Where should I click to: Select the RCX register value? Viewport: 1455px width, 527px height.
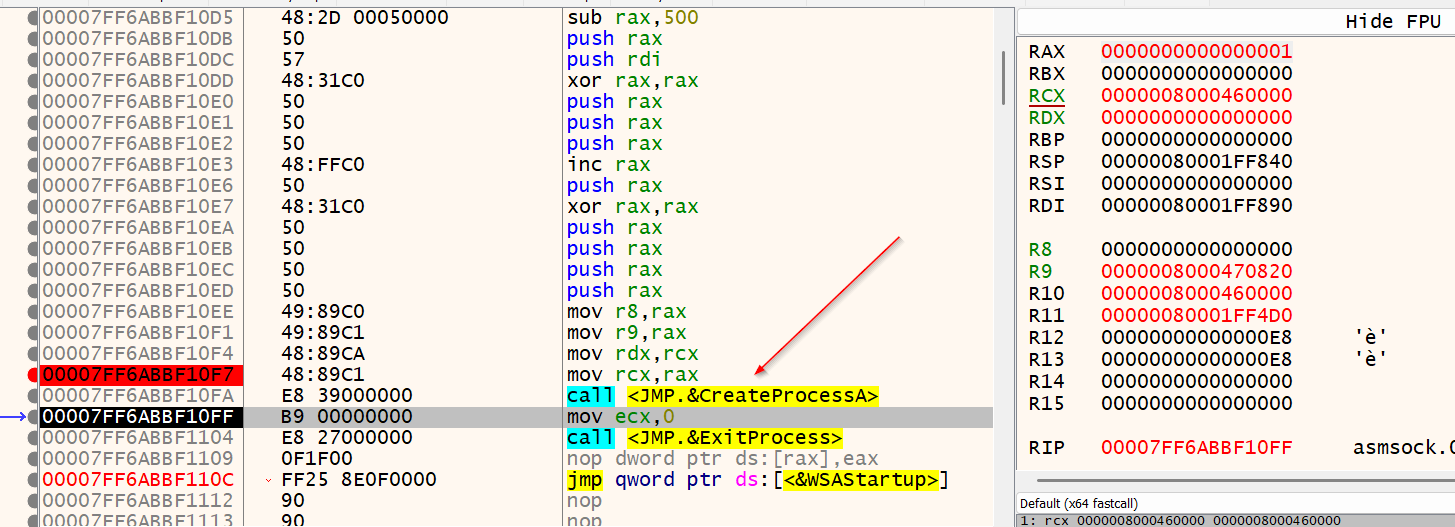coord(1196,96)
